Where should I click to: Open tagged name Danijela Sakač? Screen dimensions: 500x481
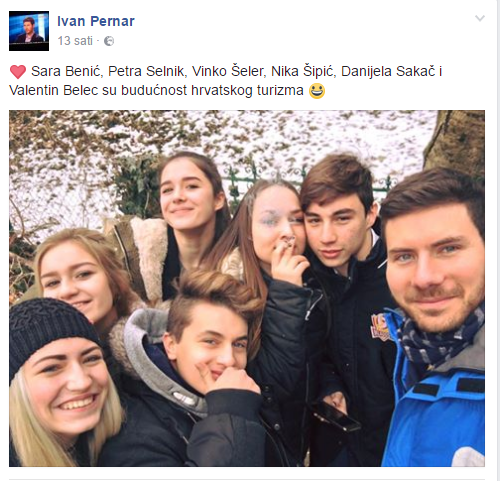(x=388, y=71)
